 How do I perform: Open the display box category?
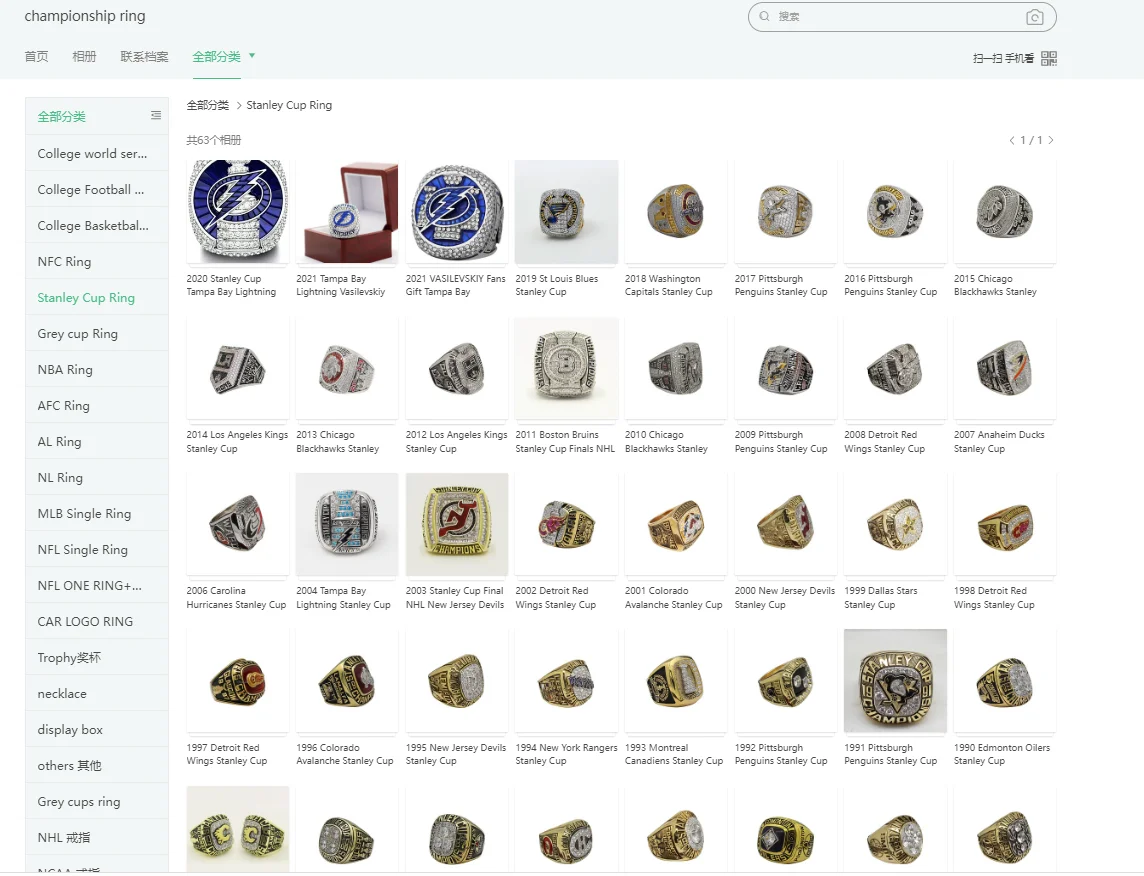97,729
